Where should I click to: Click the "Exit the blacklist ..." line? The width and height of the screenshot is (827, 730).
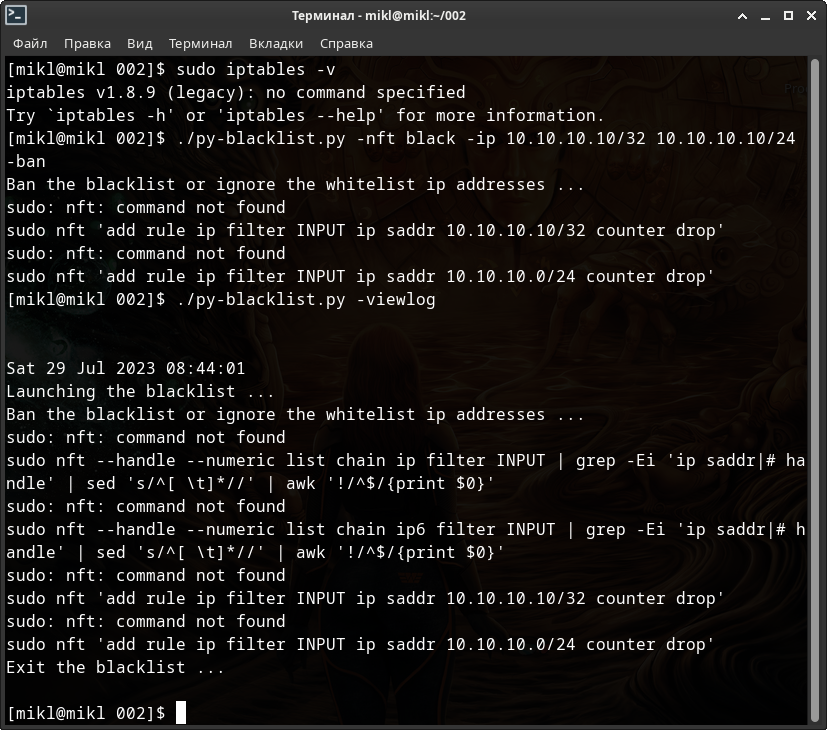(115, 667)
